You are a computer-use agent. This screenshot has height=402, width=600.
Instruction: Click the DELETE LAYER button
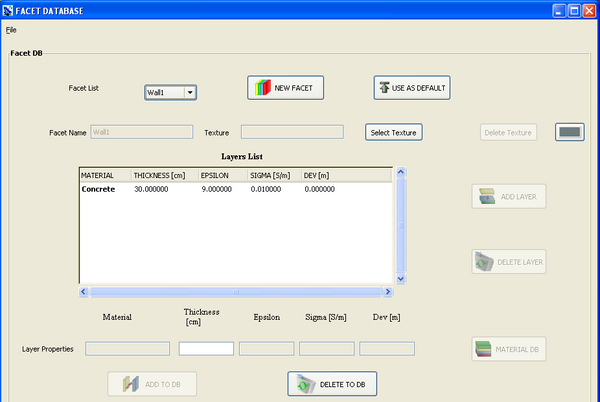click(509, 262)
